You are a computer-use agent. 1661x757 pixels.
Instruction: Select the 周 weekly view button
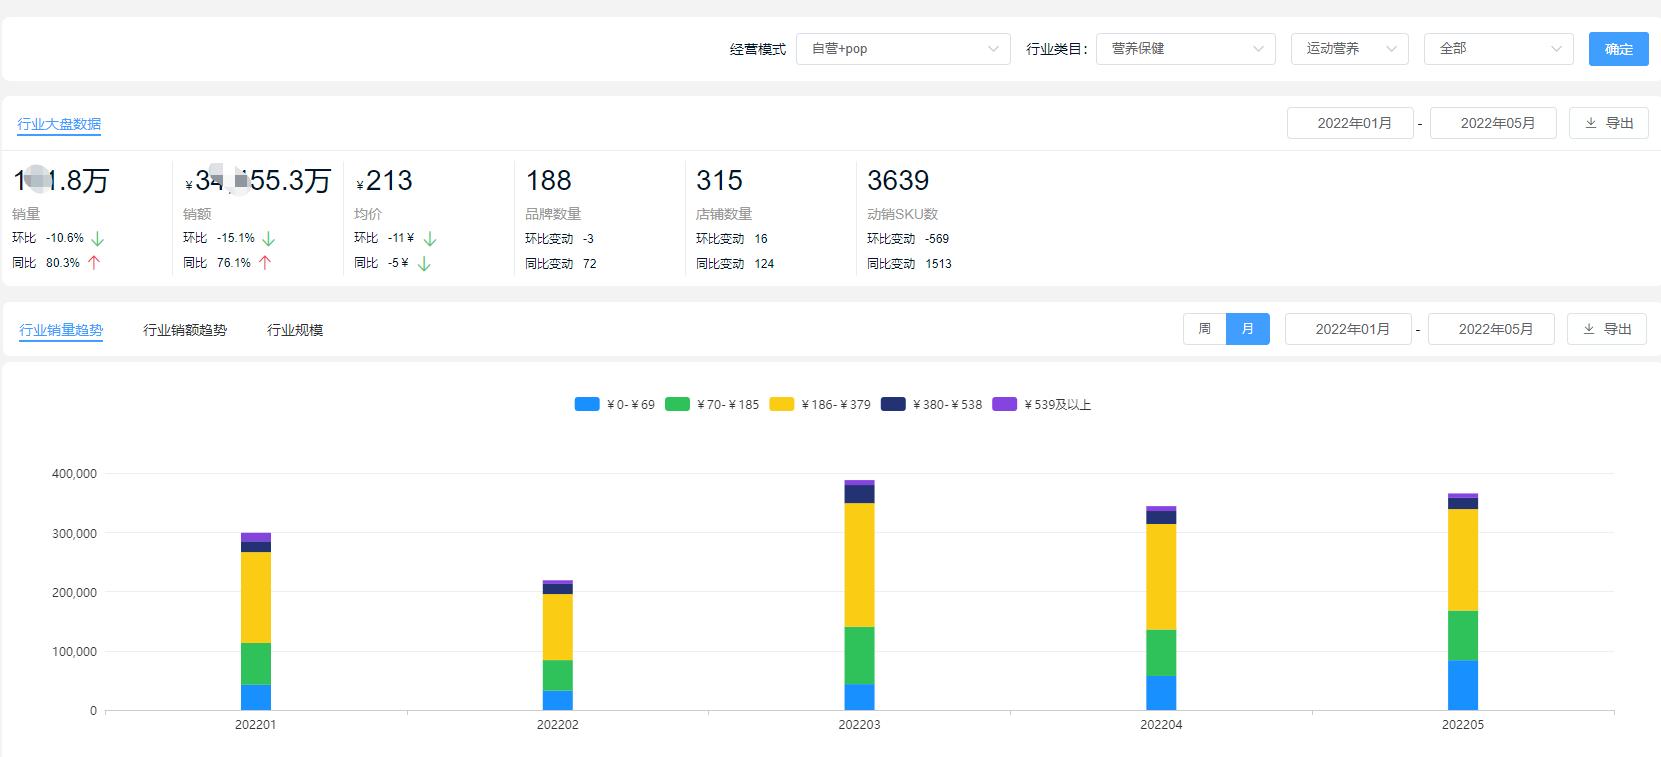[1205, 329]
